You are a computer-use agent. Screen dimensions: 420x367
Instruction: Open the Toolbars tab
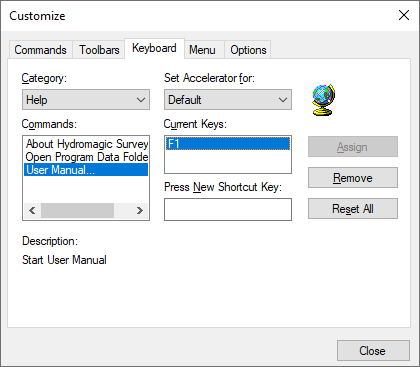tap(99, 50)
